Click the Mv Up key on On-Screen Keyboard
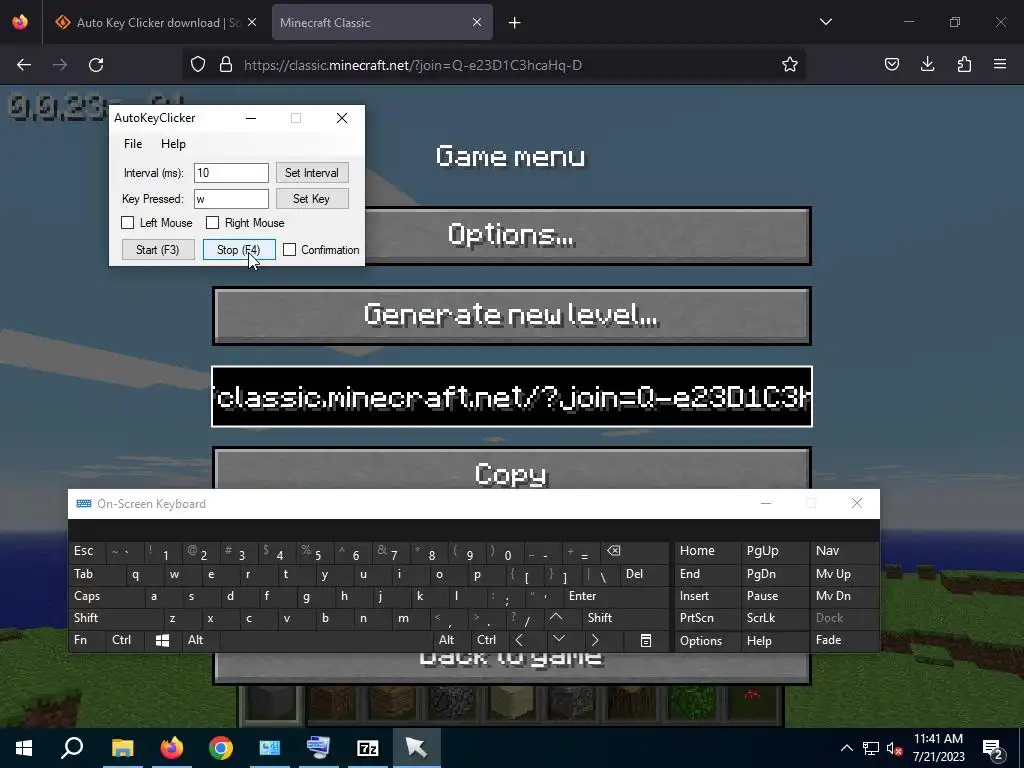 [x=844, y=574]
